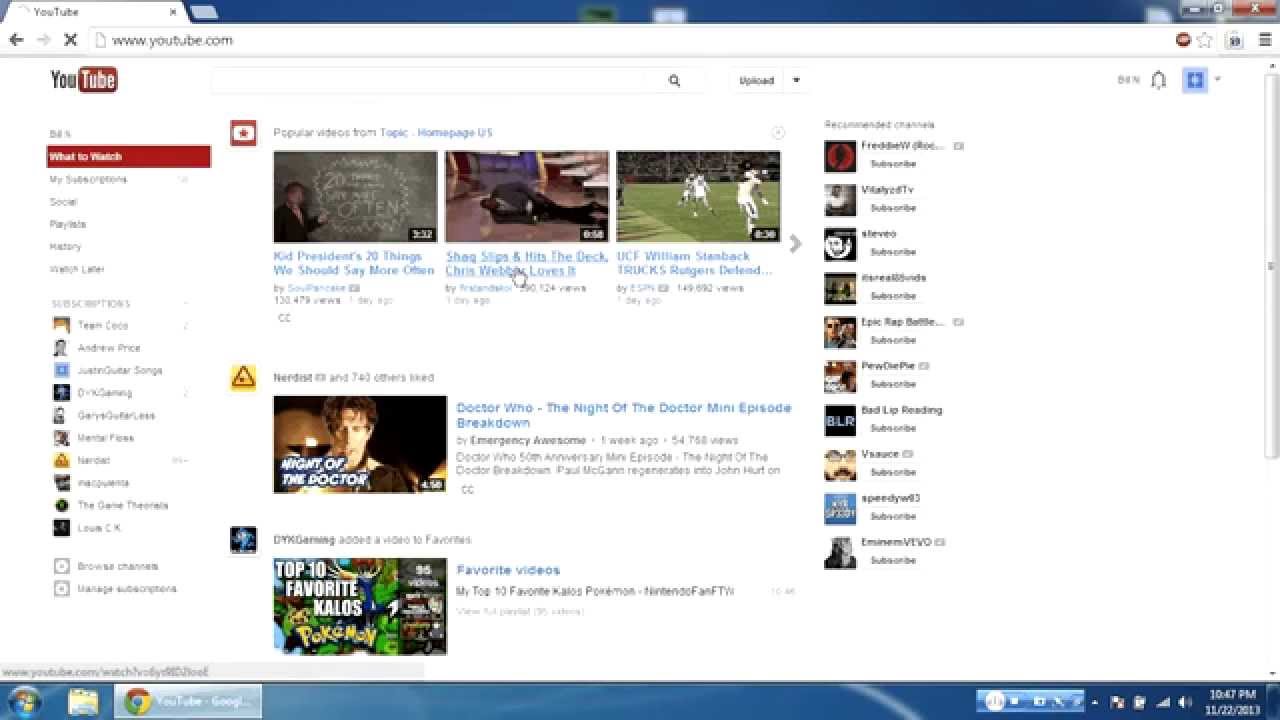
Task: Open Epic Rap Battles channel avatar
Action: click(840, 332)
